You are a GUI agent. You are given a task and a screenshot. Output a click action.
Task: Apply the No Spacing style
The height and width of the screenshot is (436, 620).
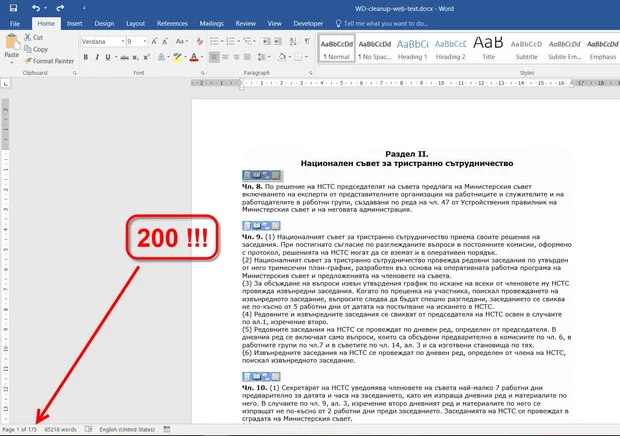tap(374, 49)
